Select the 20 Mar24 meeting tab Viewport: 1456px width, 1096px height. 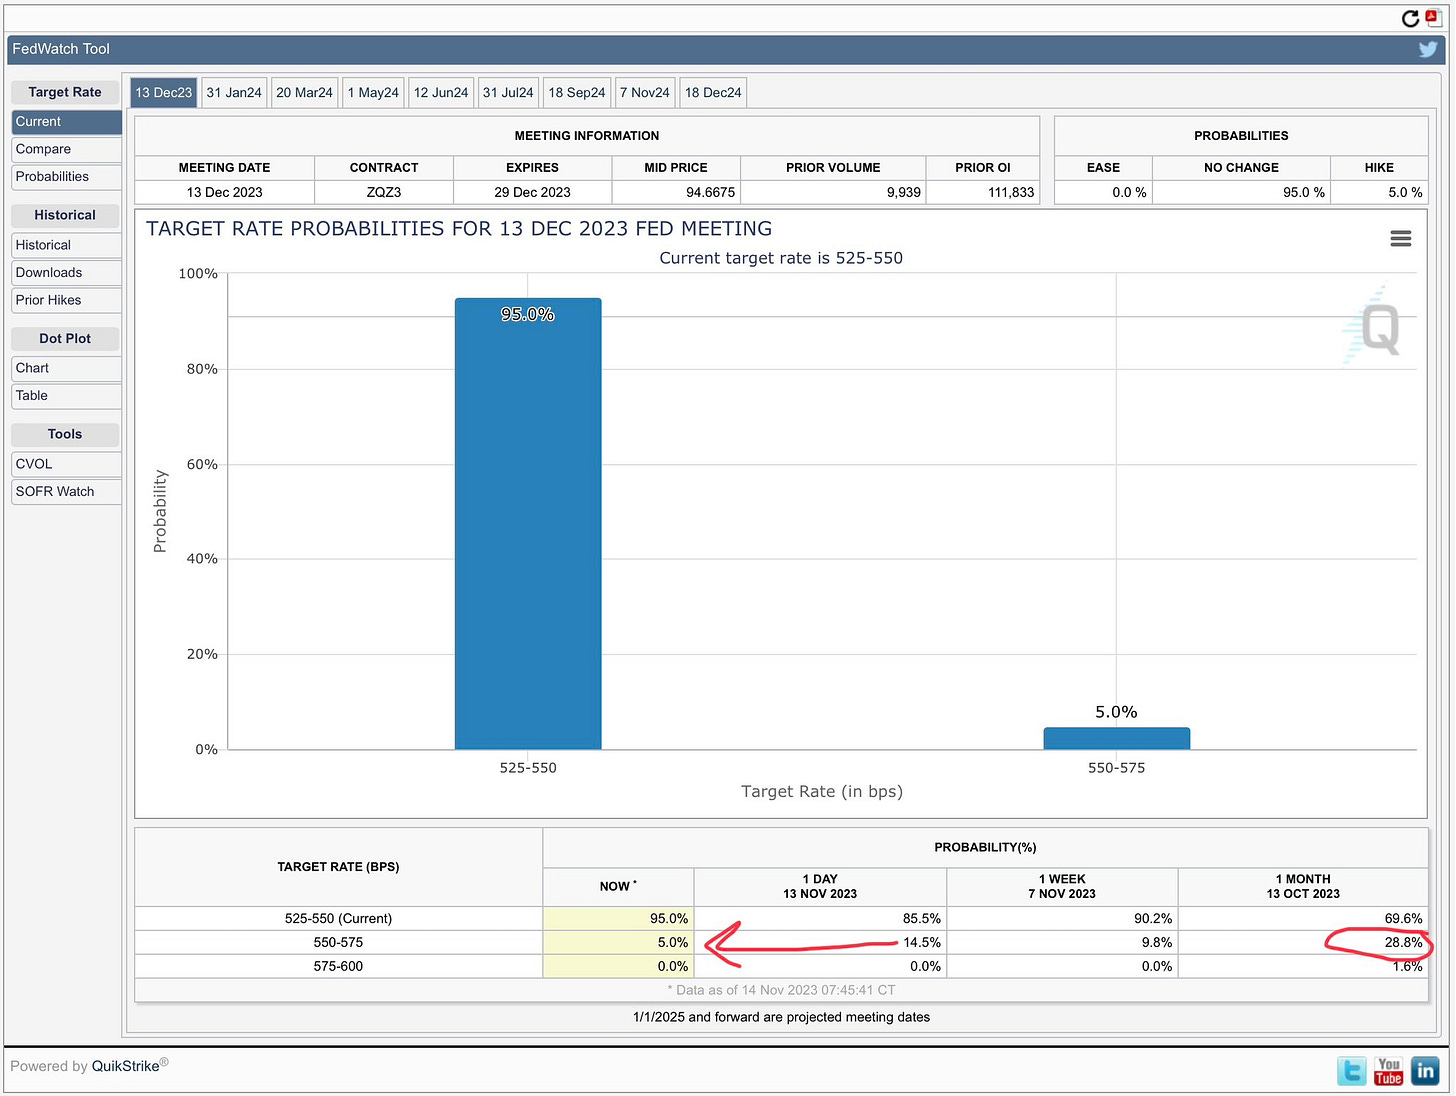[304, 92]
